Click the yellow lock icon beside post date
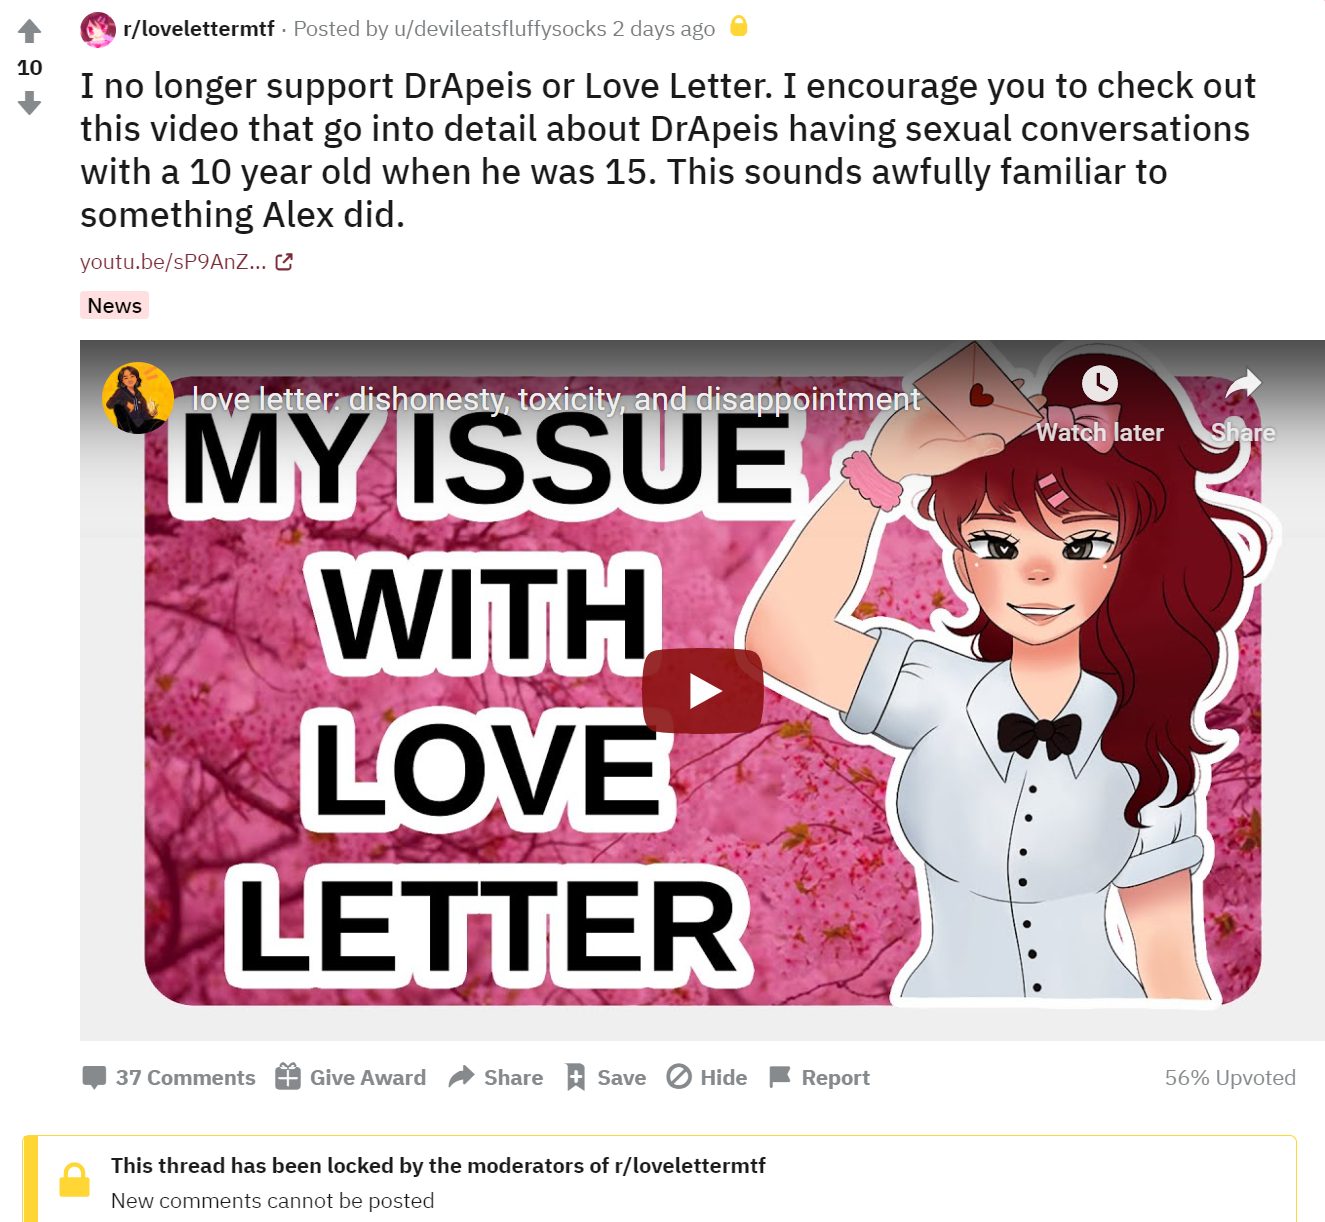 click(x=738, y=26)
